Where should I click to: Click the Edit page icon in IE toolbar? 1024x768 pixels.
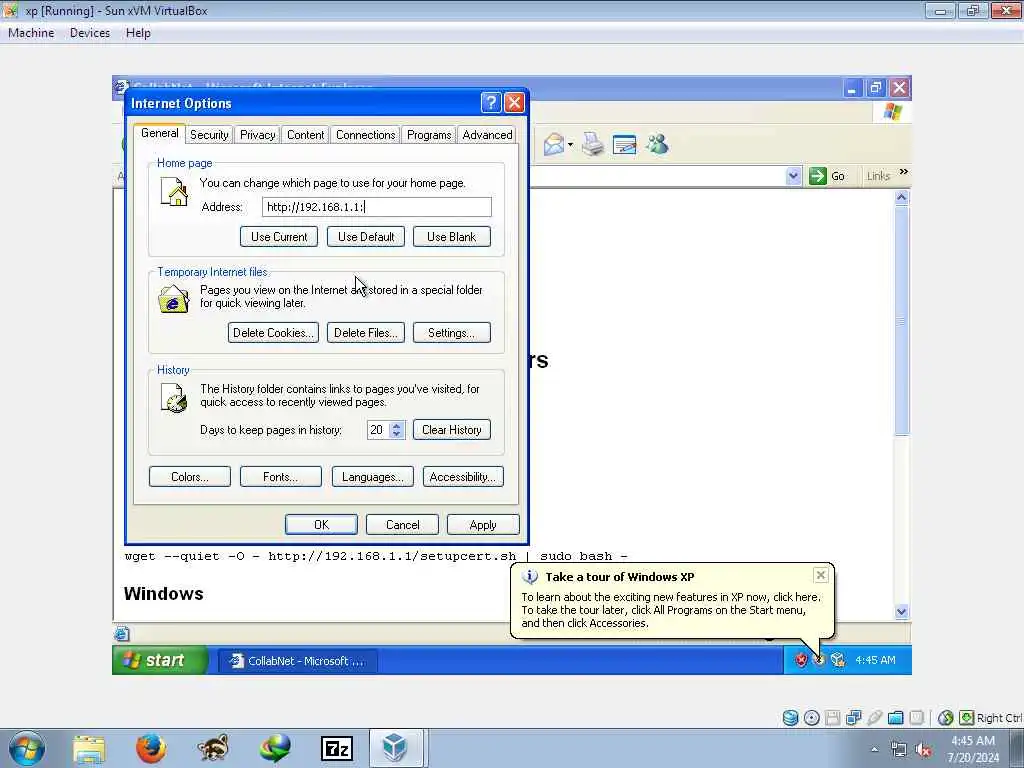coord(624,144)
